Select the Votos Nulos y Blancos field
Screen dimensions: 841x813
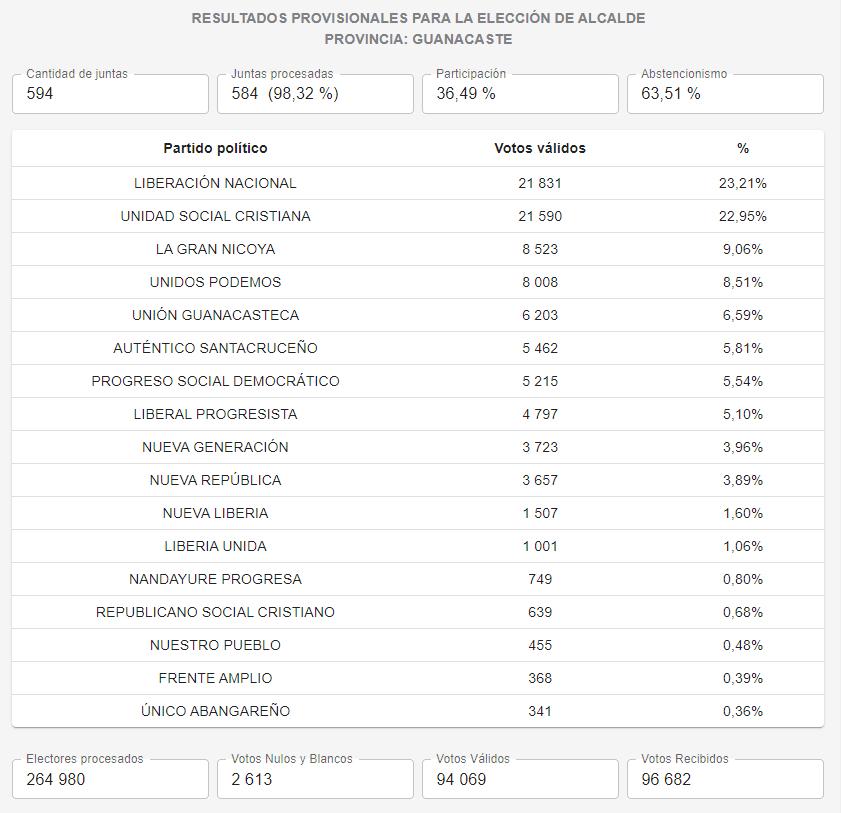point(315,779)
